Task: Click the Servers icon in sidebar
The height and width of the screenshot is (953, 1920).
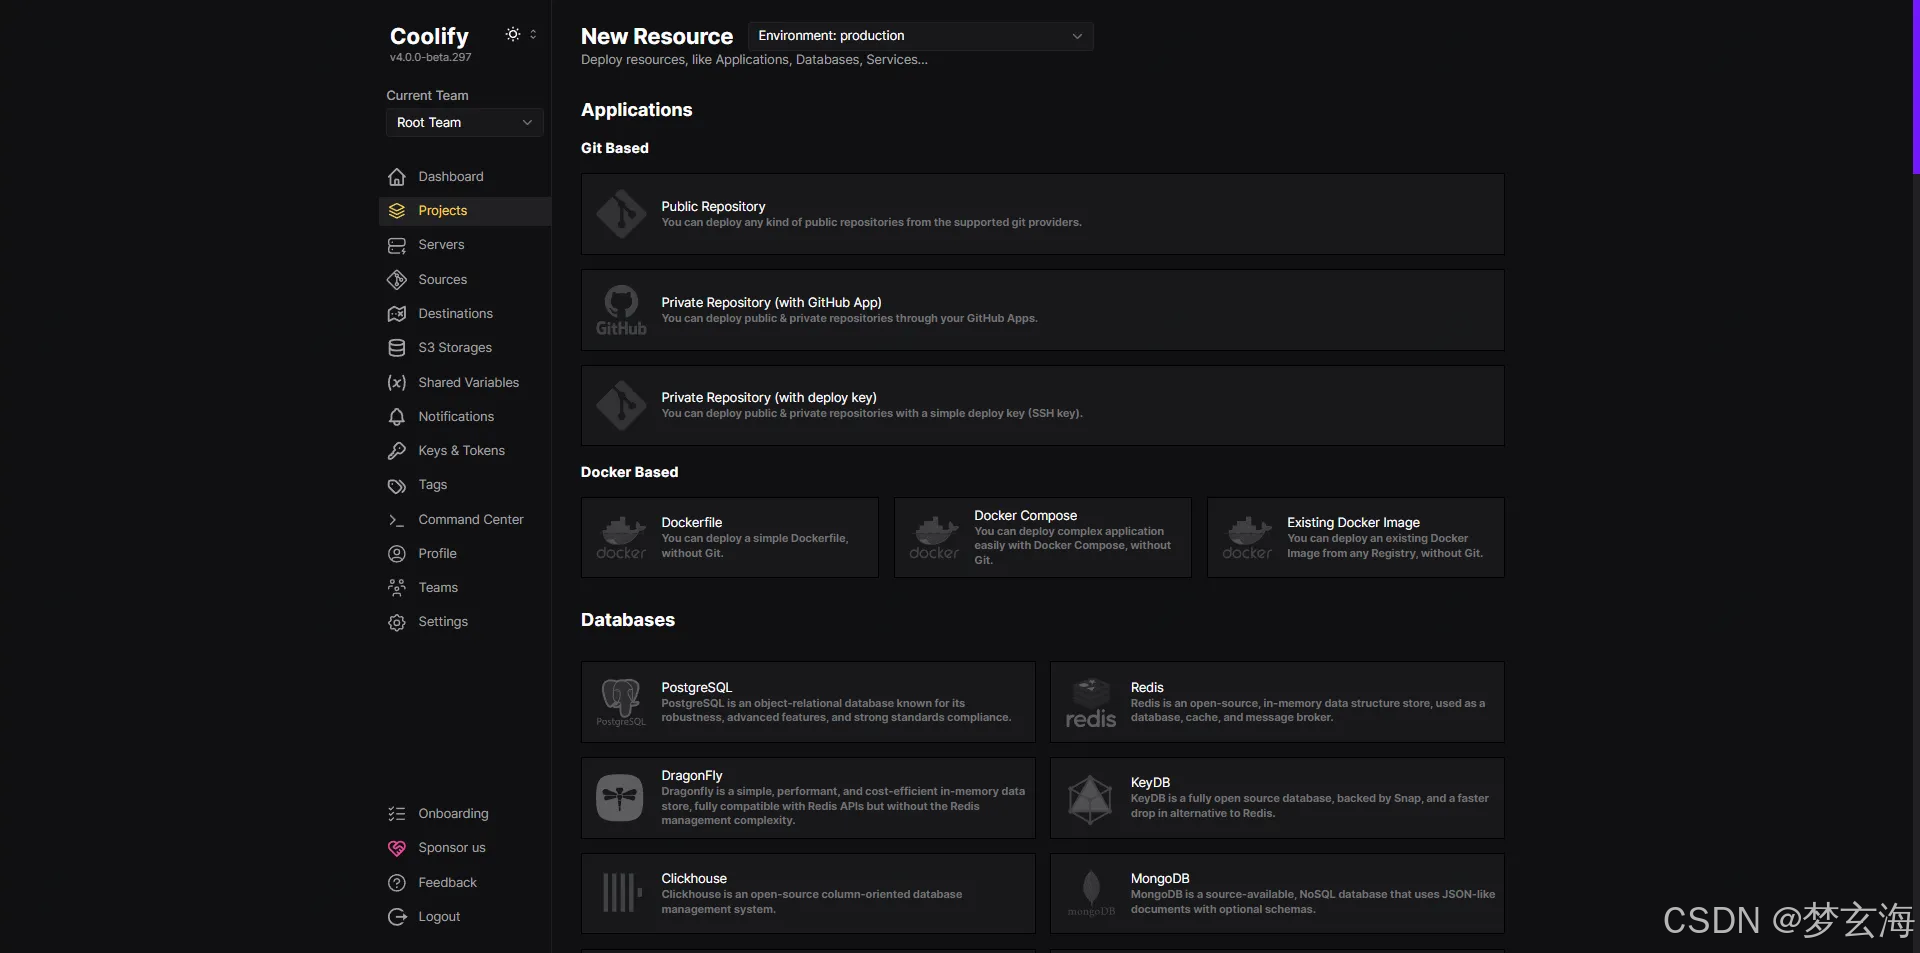Action: (x=397, y=245)
